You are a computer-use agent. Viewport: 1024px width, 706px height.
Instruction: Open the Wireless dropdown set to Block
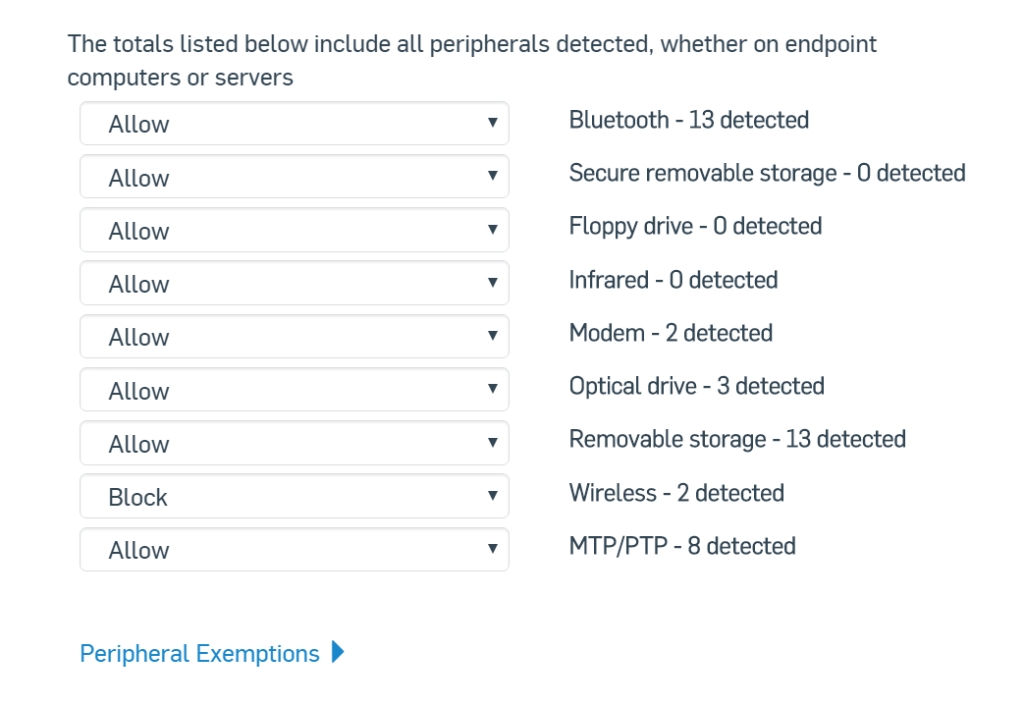point(294,497)
